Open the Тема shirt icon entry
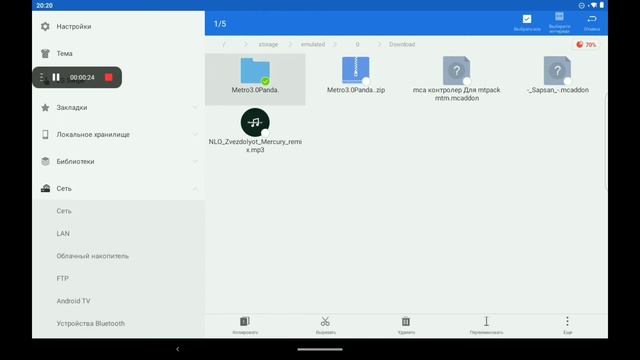 [x=45, y=53]
